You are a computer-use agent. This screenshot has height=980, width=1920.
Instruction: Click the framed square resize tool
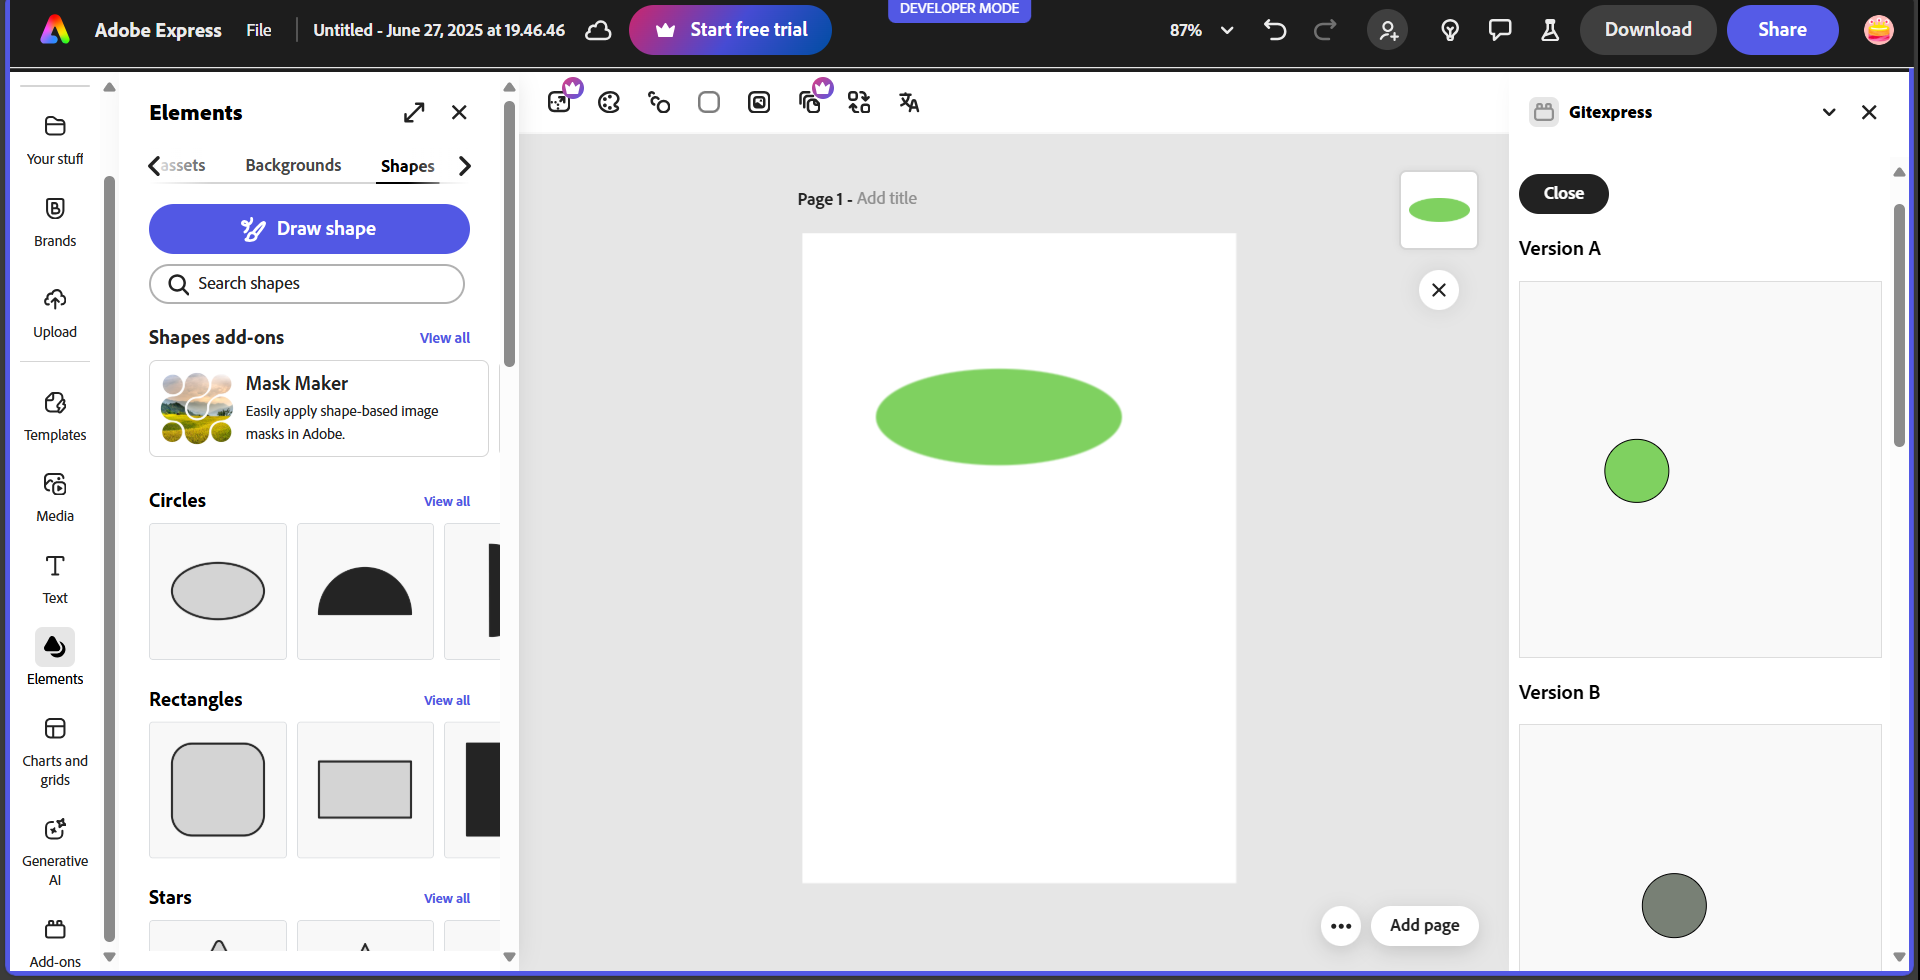coord(759,102)
